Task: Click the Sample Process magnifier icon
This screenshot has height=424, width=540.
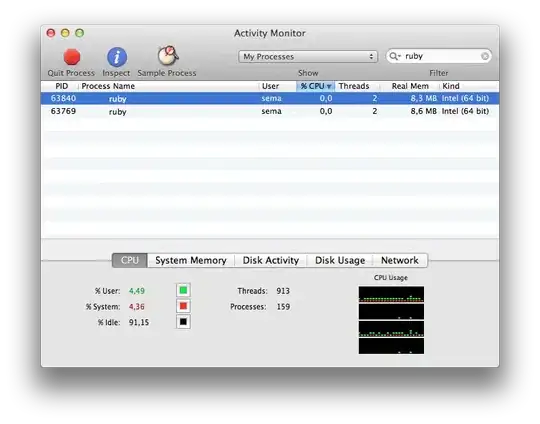Action: [168, 56]
